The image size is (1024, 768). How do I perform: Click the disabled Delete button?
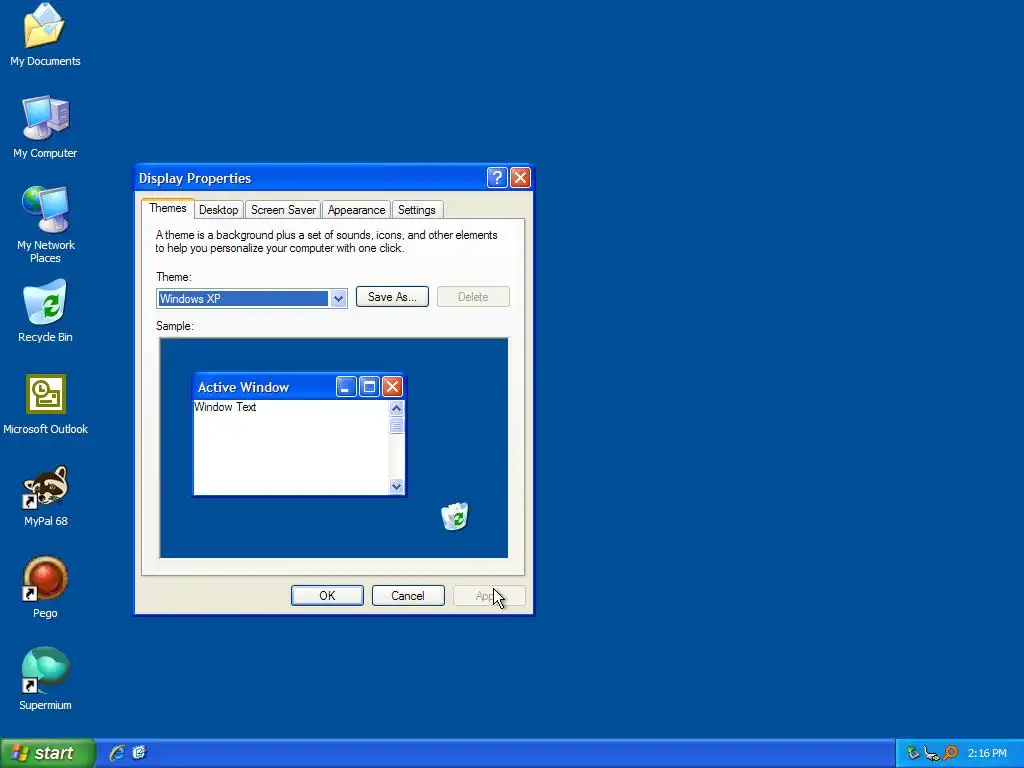tap(473, 297)
